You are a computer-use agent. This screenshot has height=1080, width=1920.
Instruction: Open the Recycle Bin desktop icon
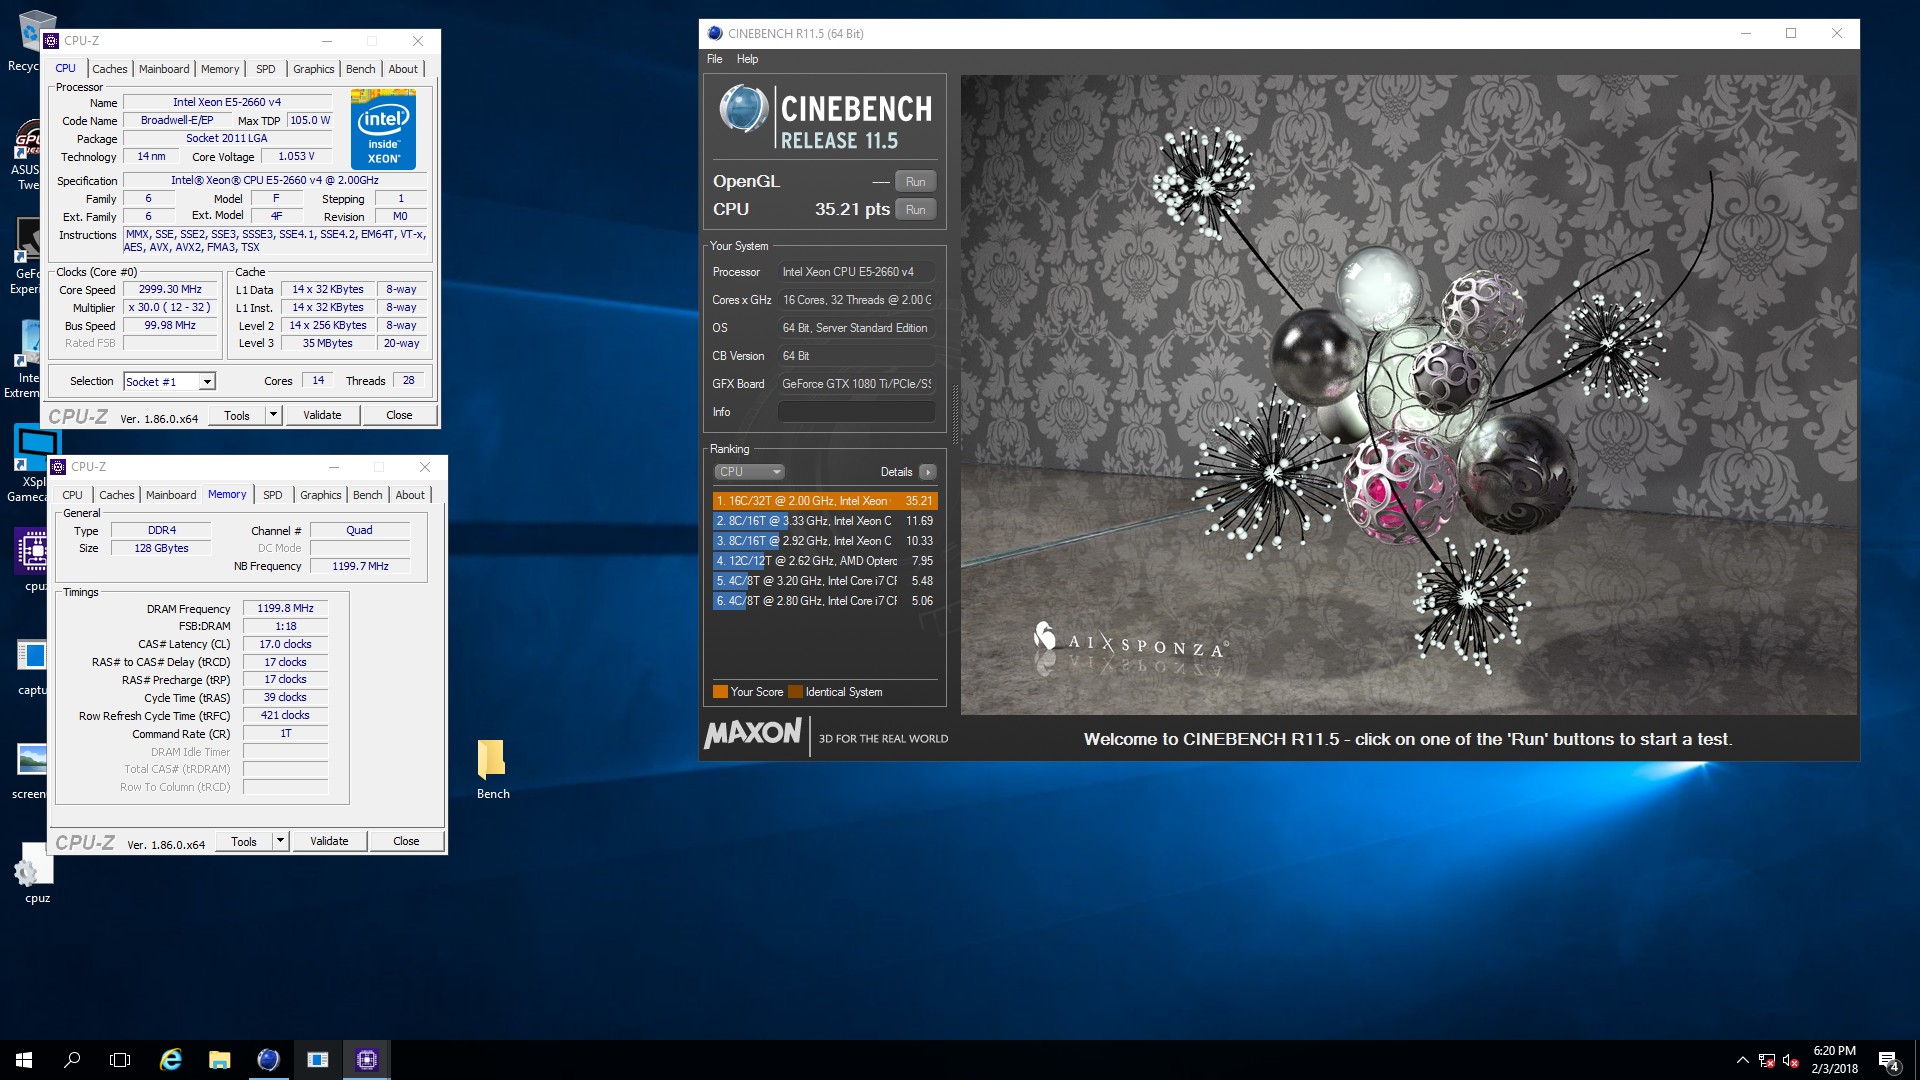pyautogui.click(x=35, y=32)
